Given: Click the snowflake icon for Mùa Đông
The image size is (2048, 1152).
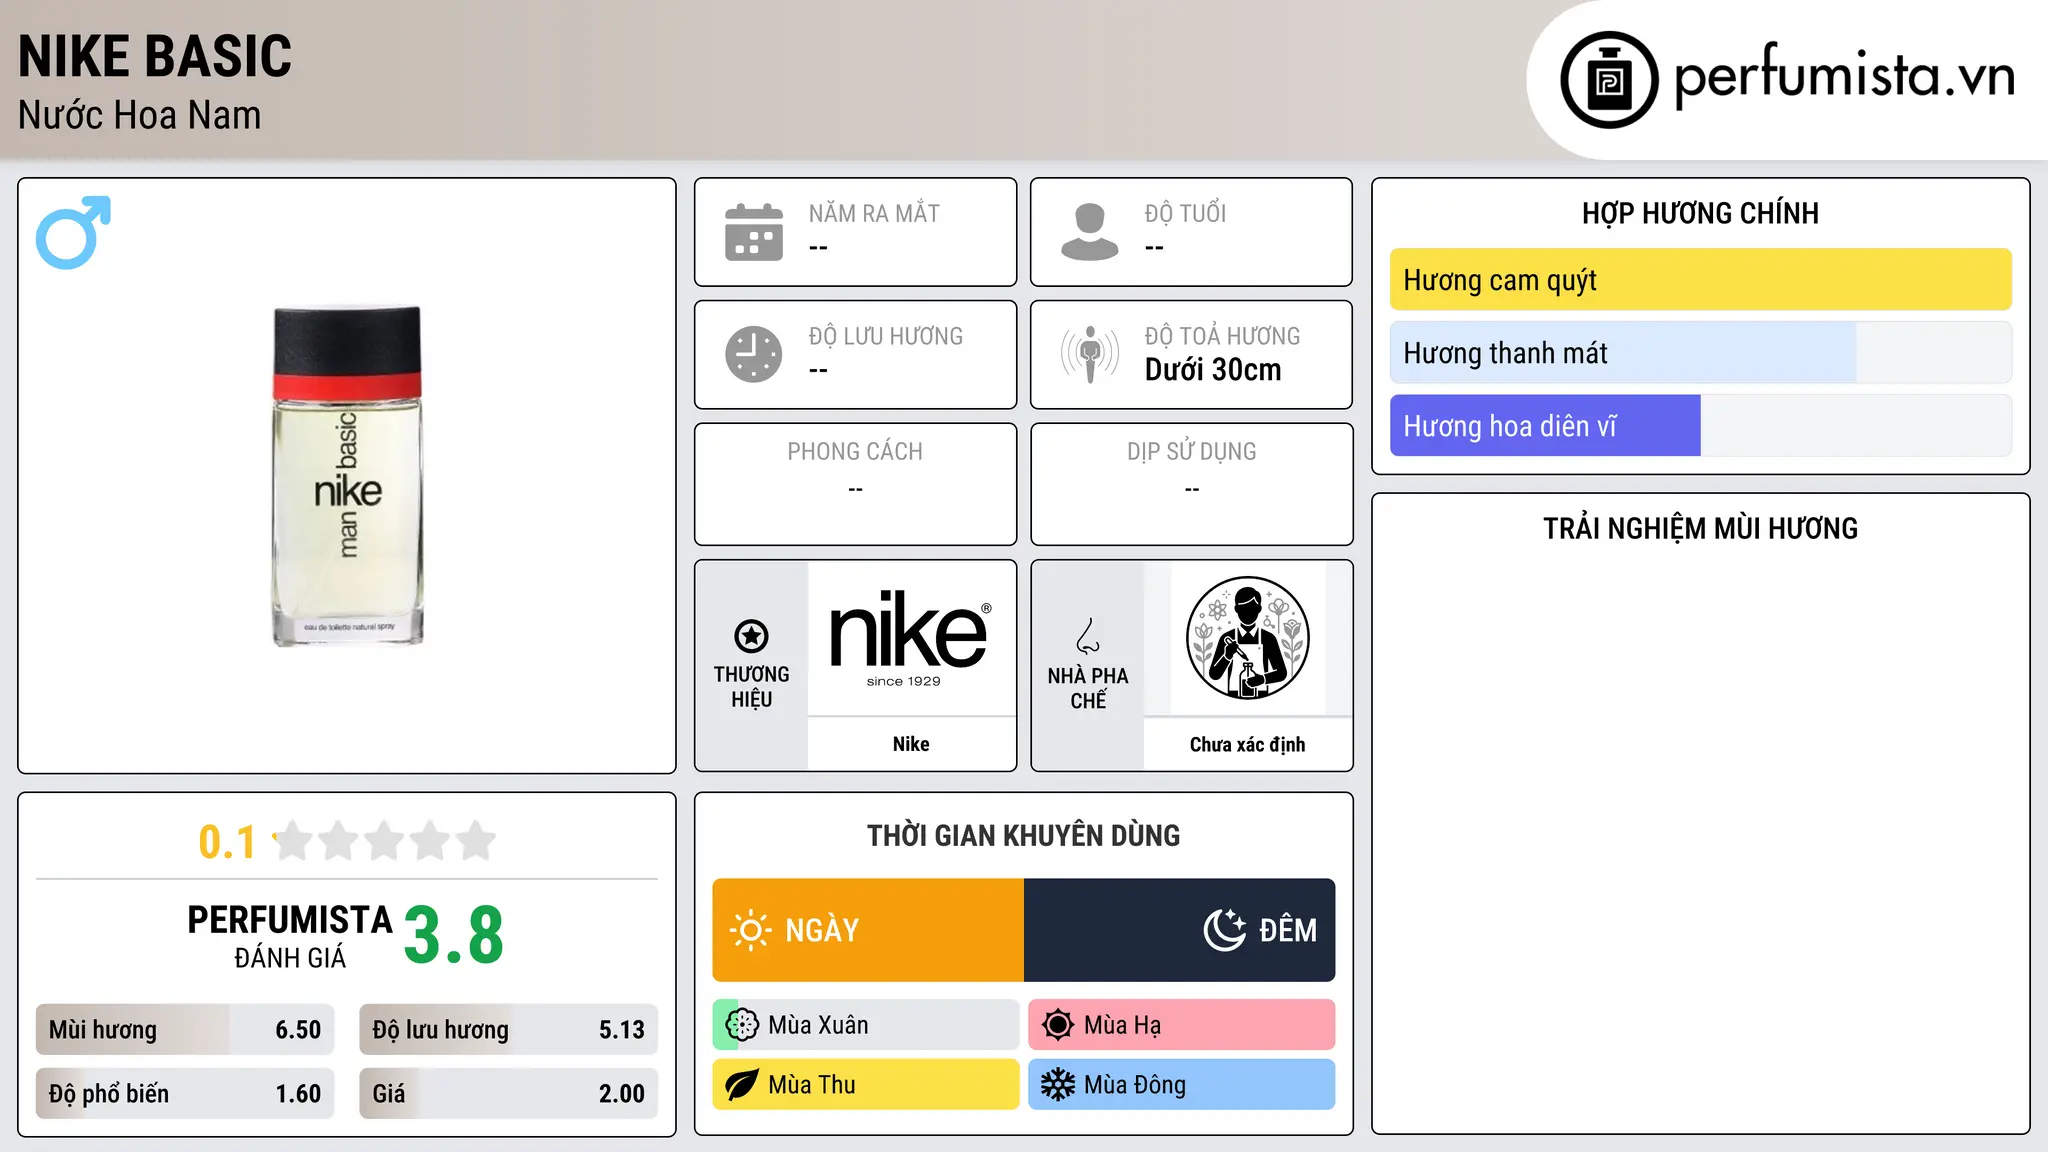Looking at the screenshot, I should [1058, 1085].
